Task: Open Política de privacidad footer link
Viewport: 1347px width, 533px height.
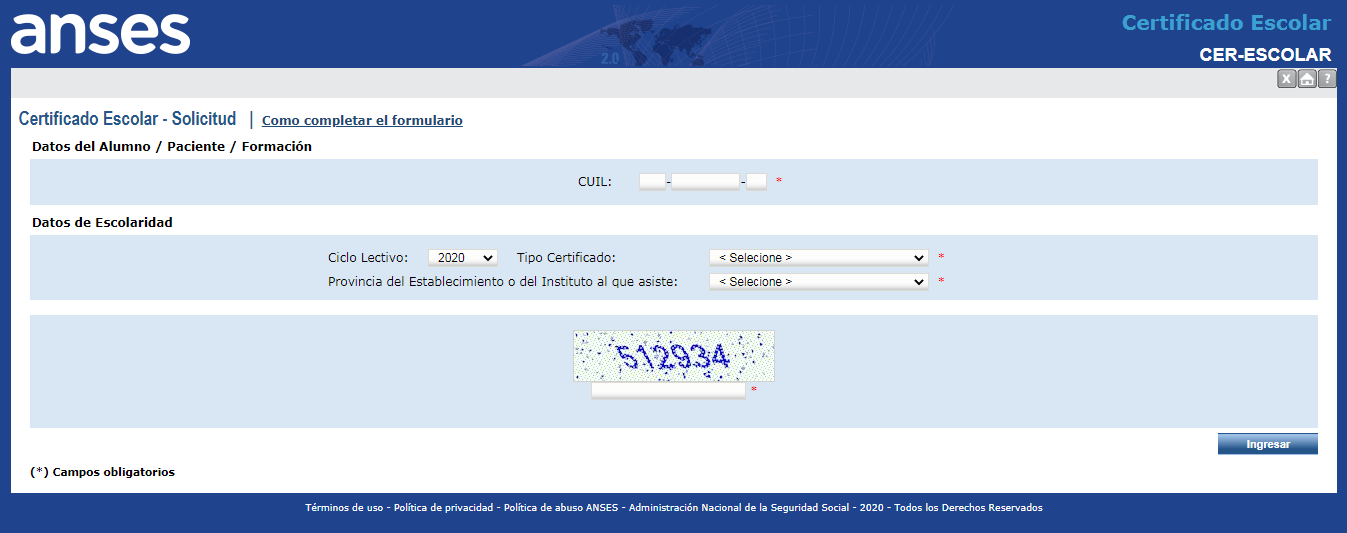Action: 443,508
